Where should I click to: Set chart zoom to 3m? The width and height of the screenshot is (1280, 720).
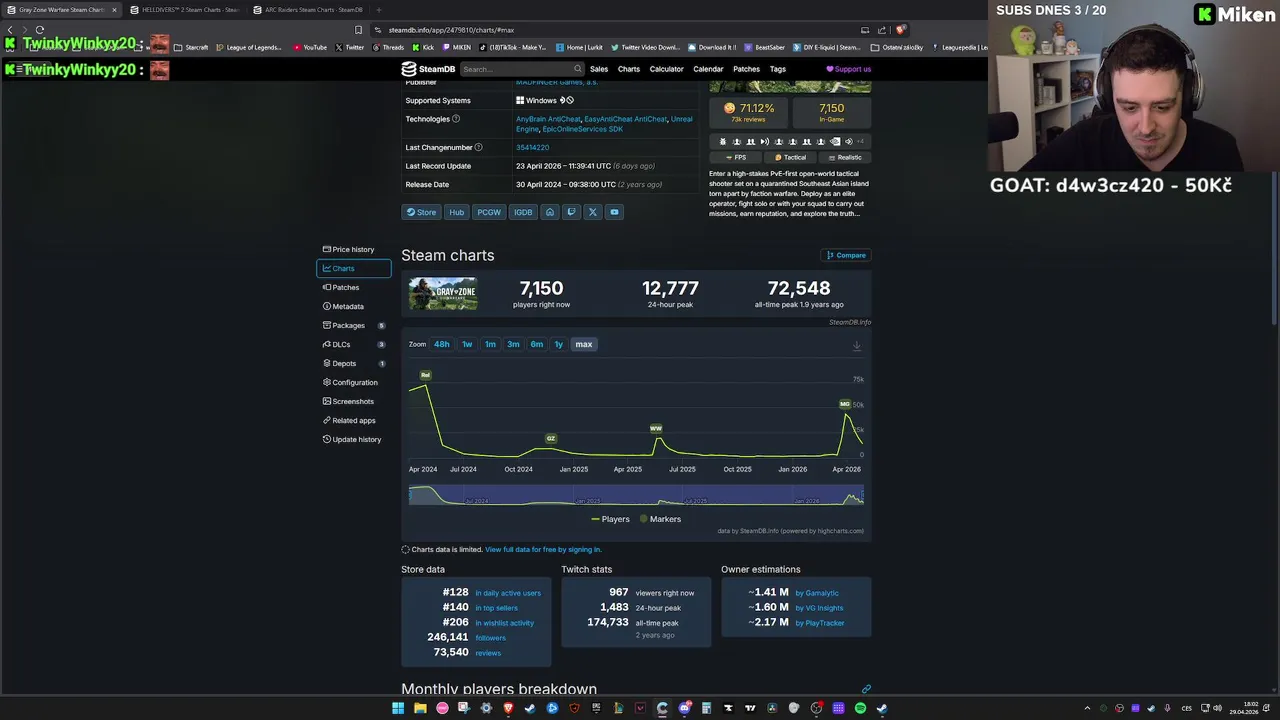point(513,344)
